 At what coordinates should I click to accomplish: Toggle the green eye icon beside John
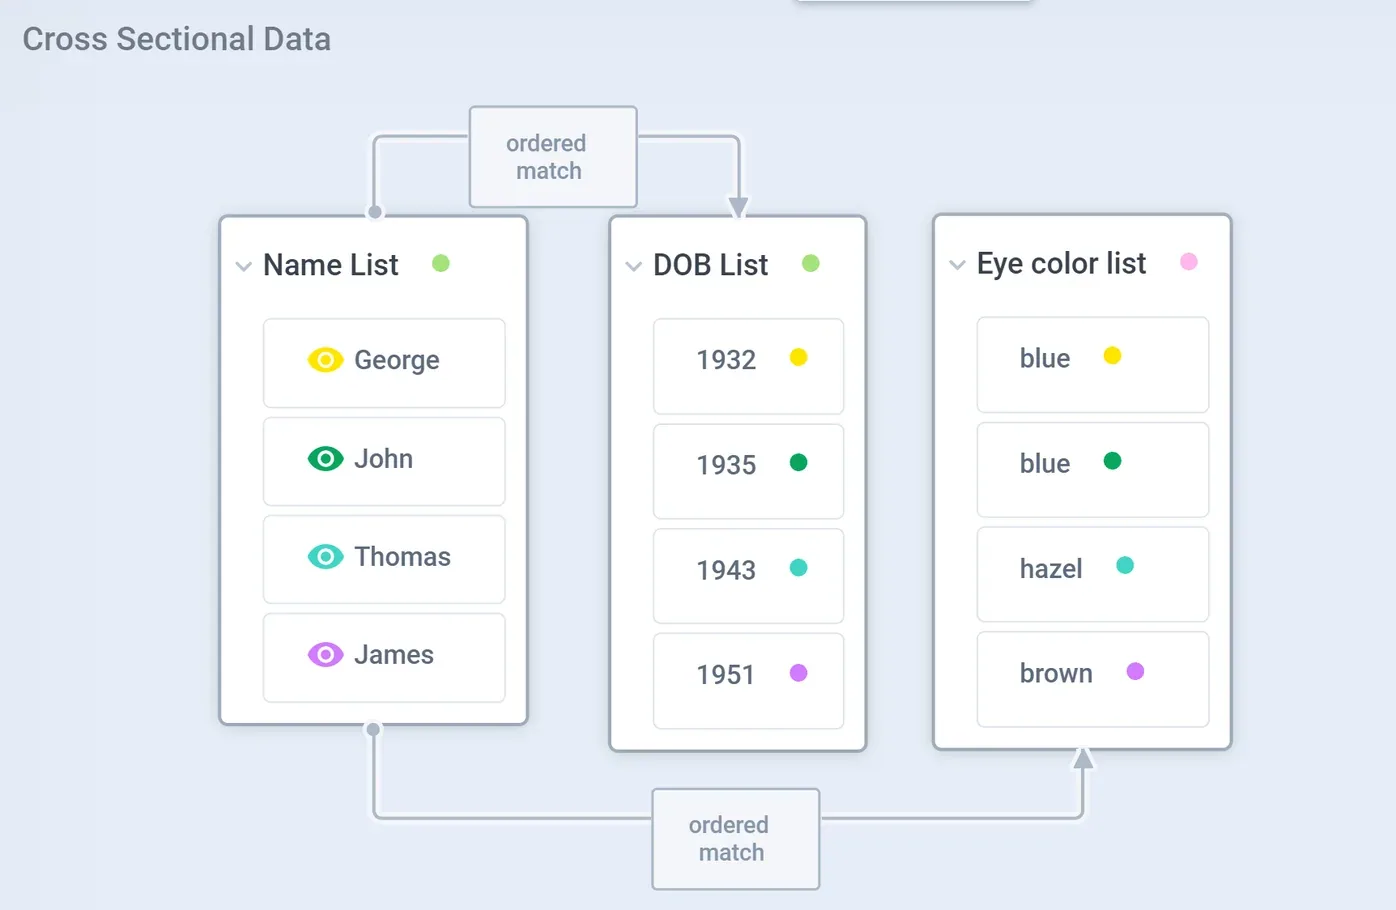[325, 459]
